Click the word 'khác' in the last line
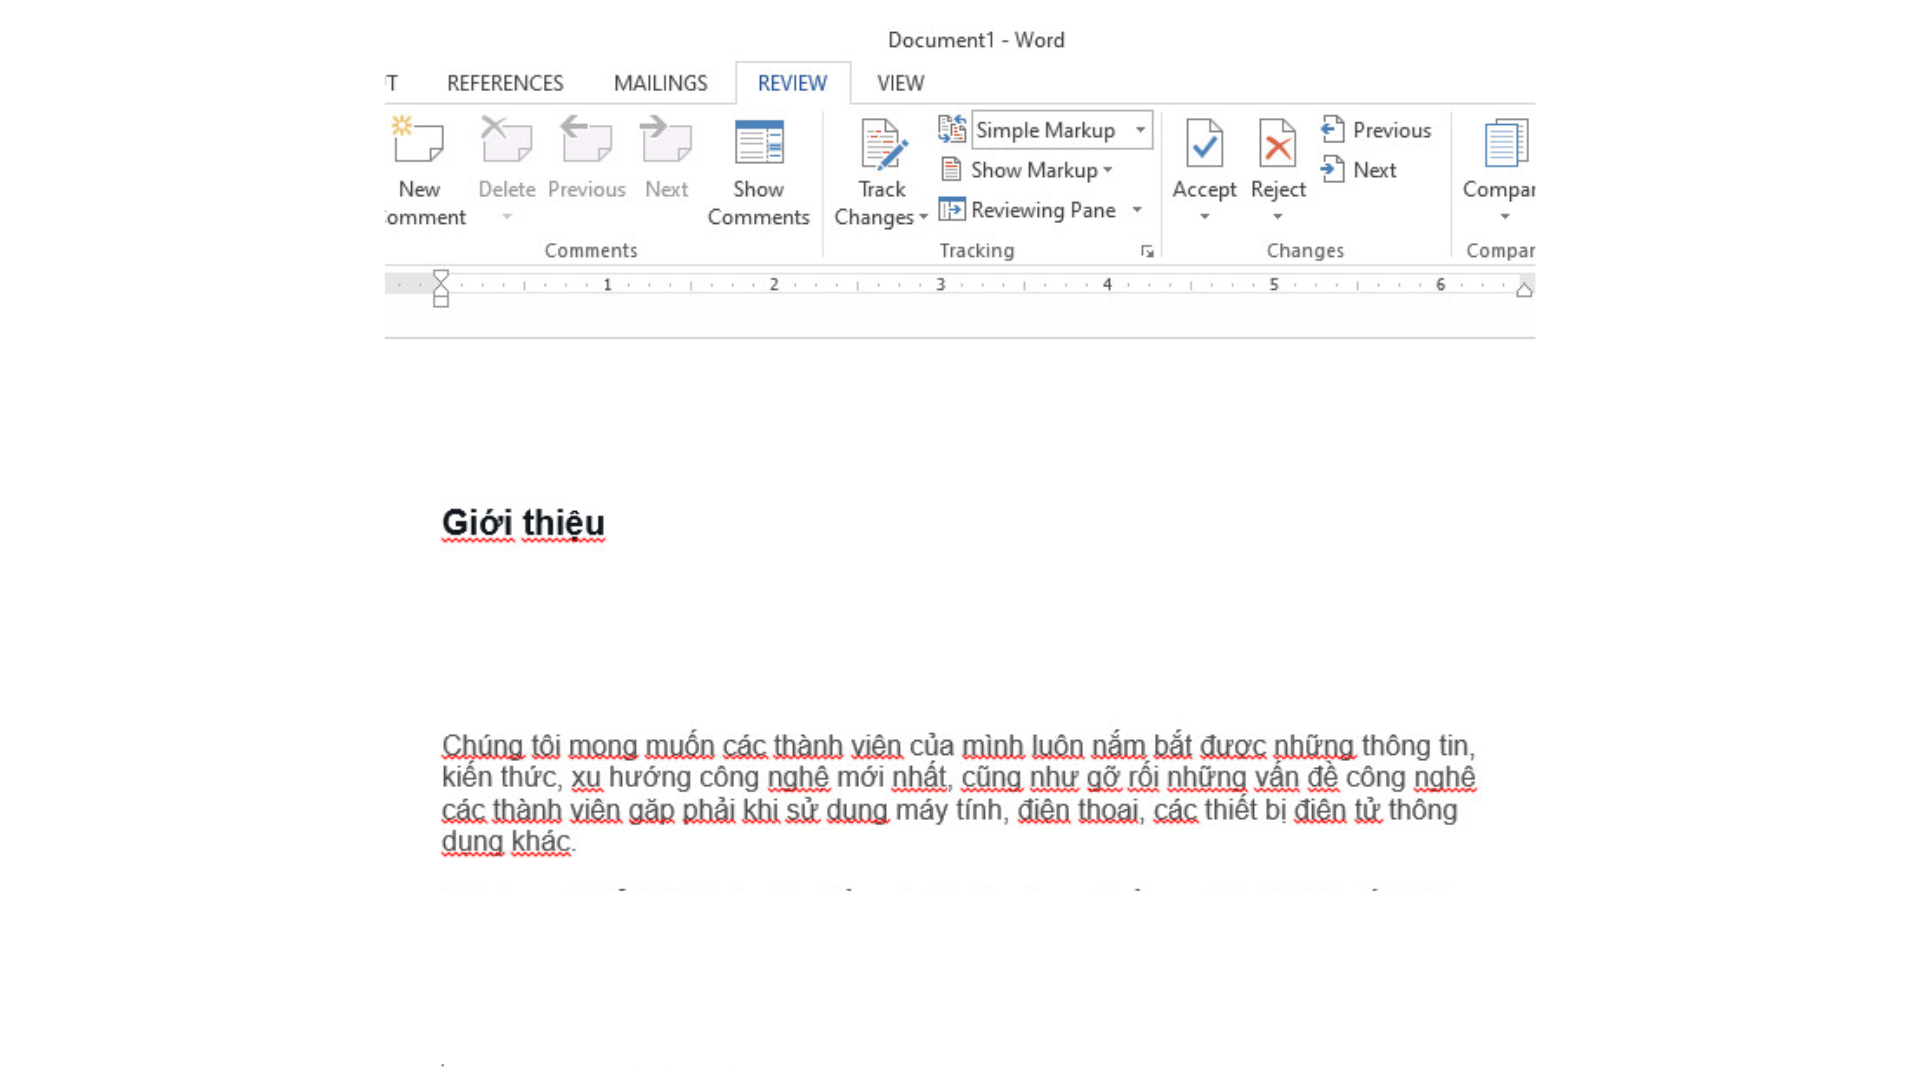Viewport: 1920px width, 1080px height. (x=541, y=841)
